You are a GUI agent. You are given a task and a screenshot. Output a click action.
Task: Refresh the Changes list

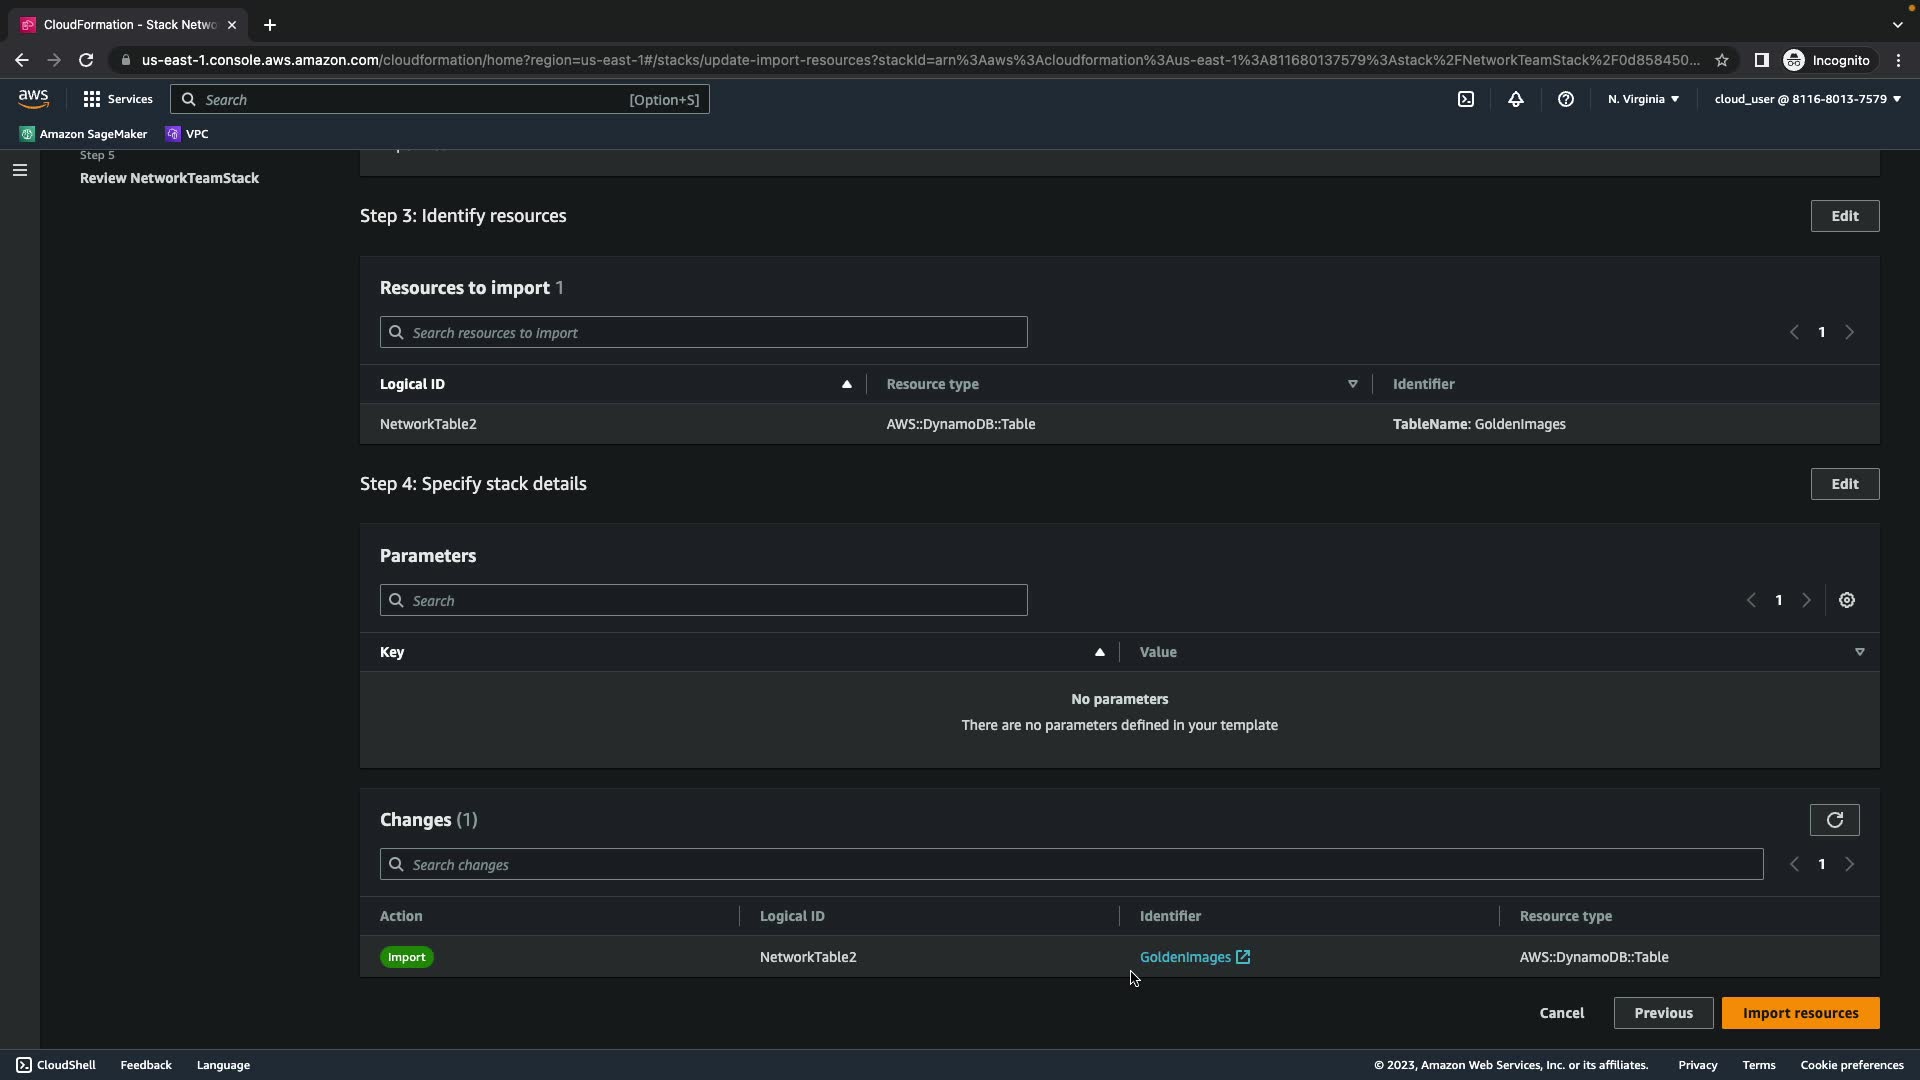tap(1834, 820)
